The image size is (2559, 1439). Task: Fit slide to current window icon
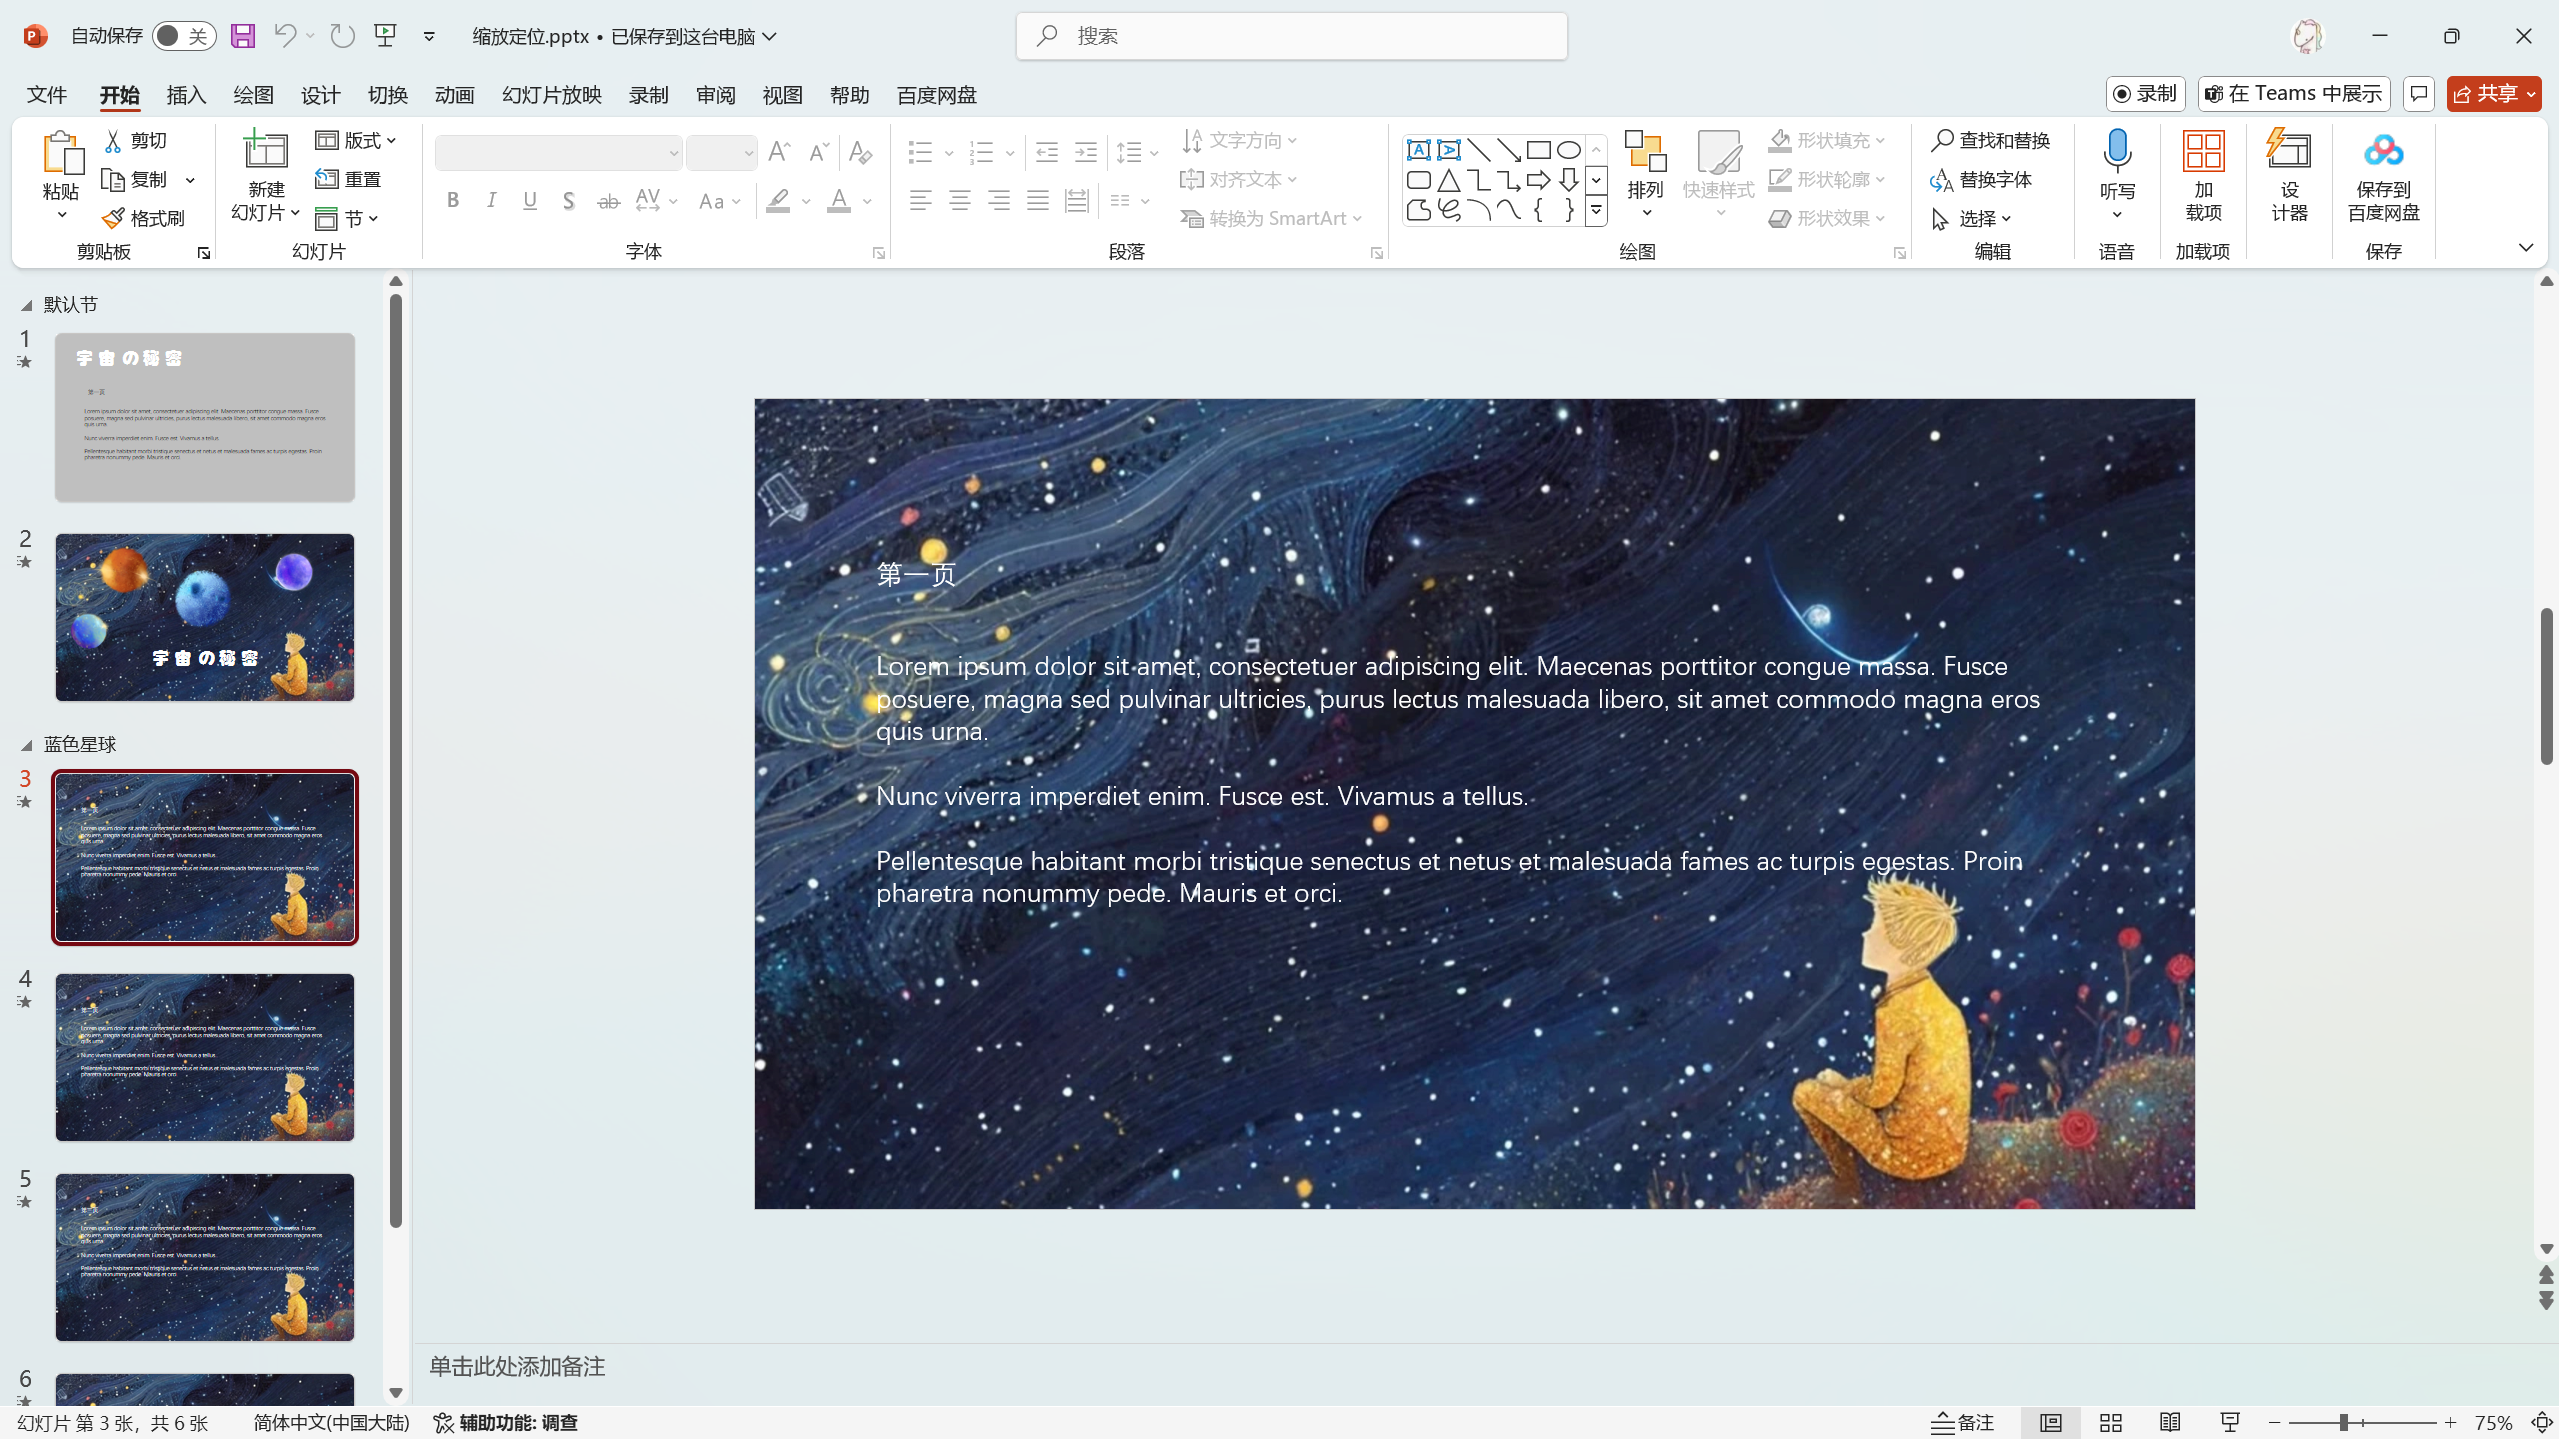click(2542, 1422)
